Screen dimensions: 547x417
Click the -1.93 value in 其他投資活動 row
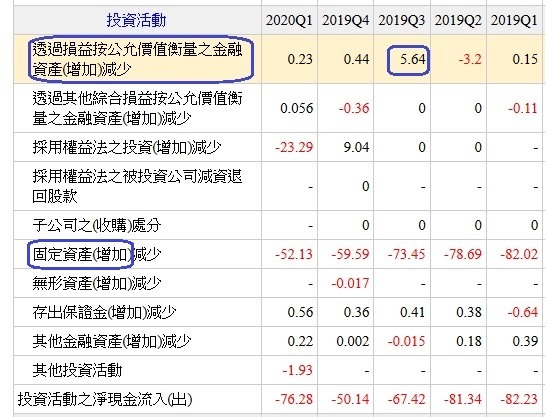[298, 370]
